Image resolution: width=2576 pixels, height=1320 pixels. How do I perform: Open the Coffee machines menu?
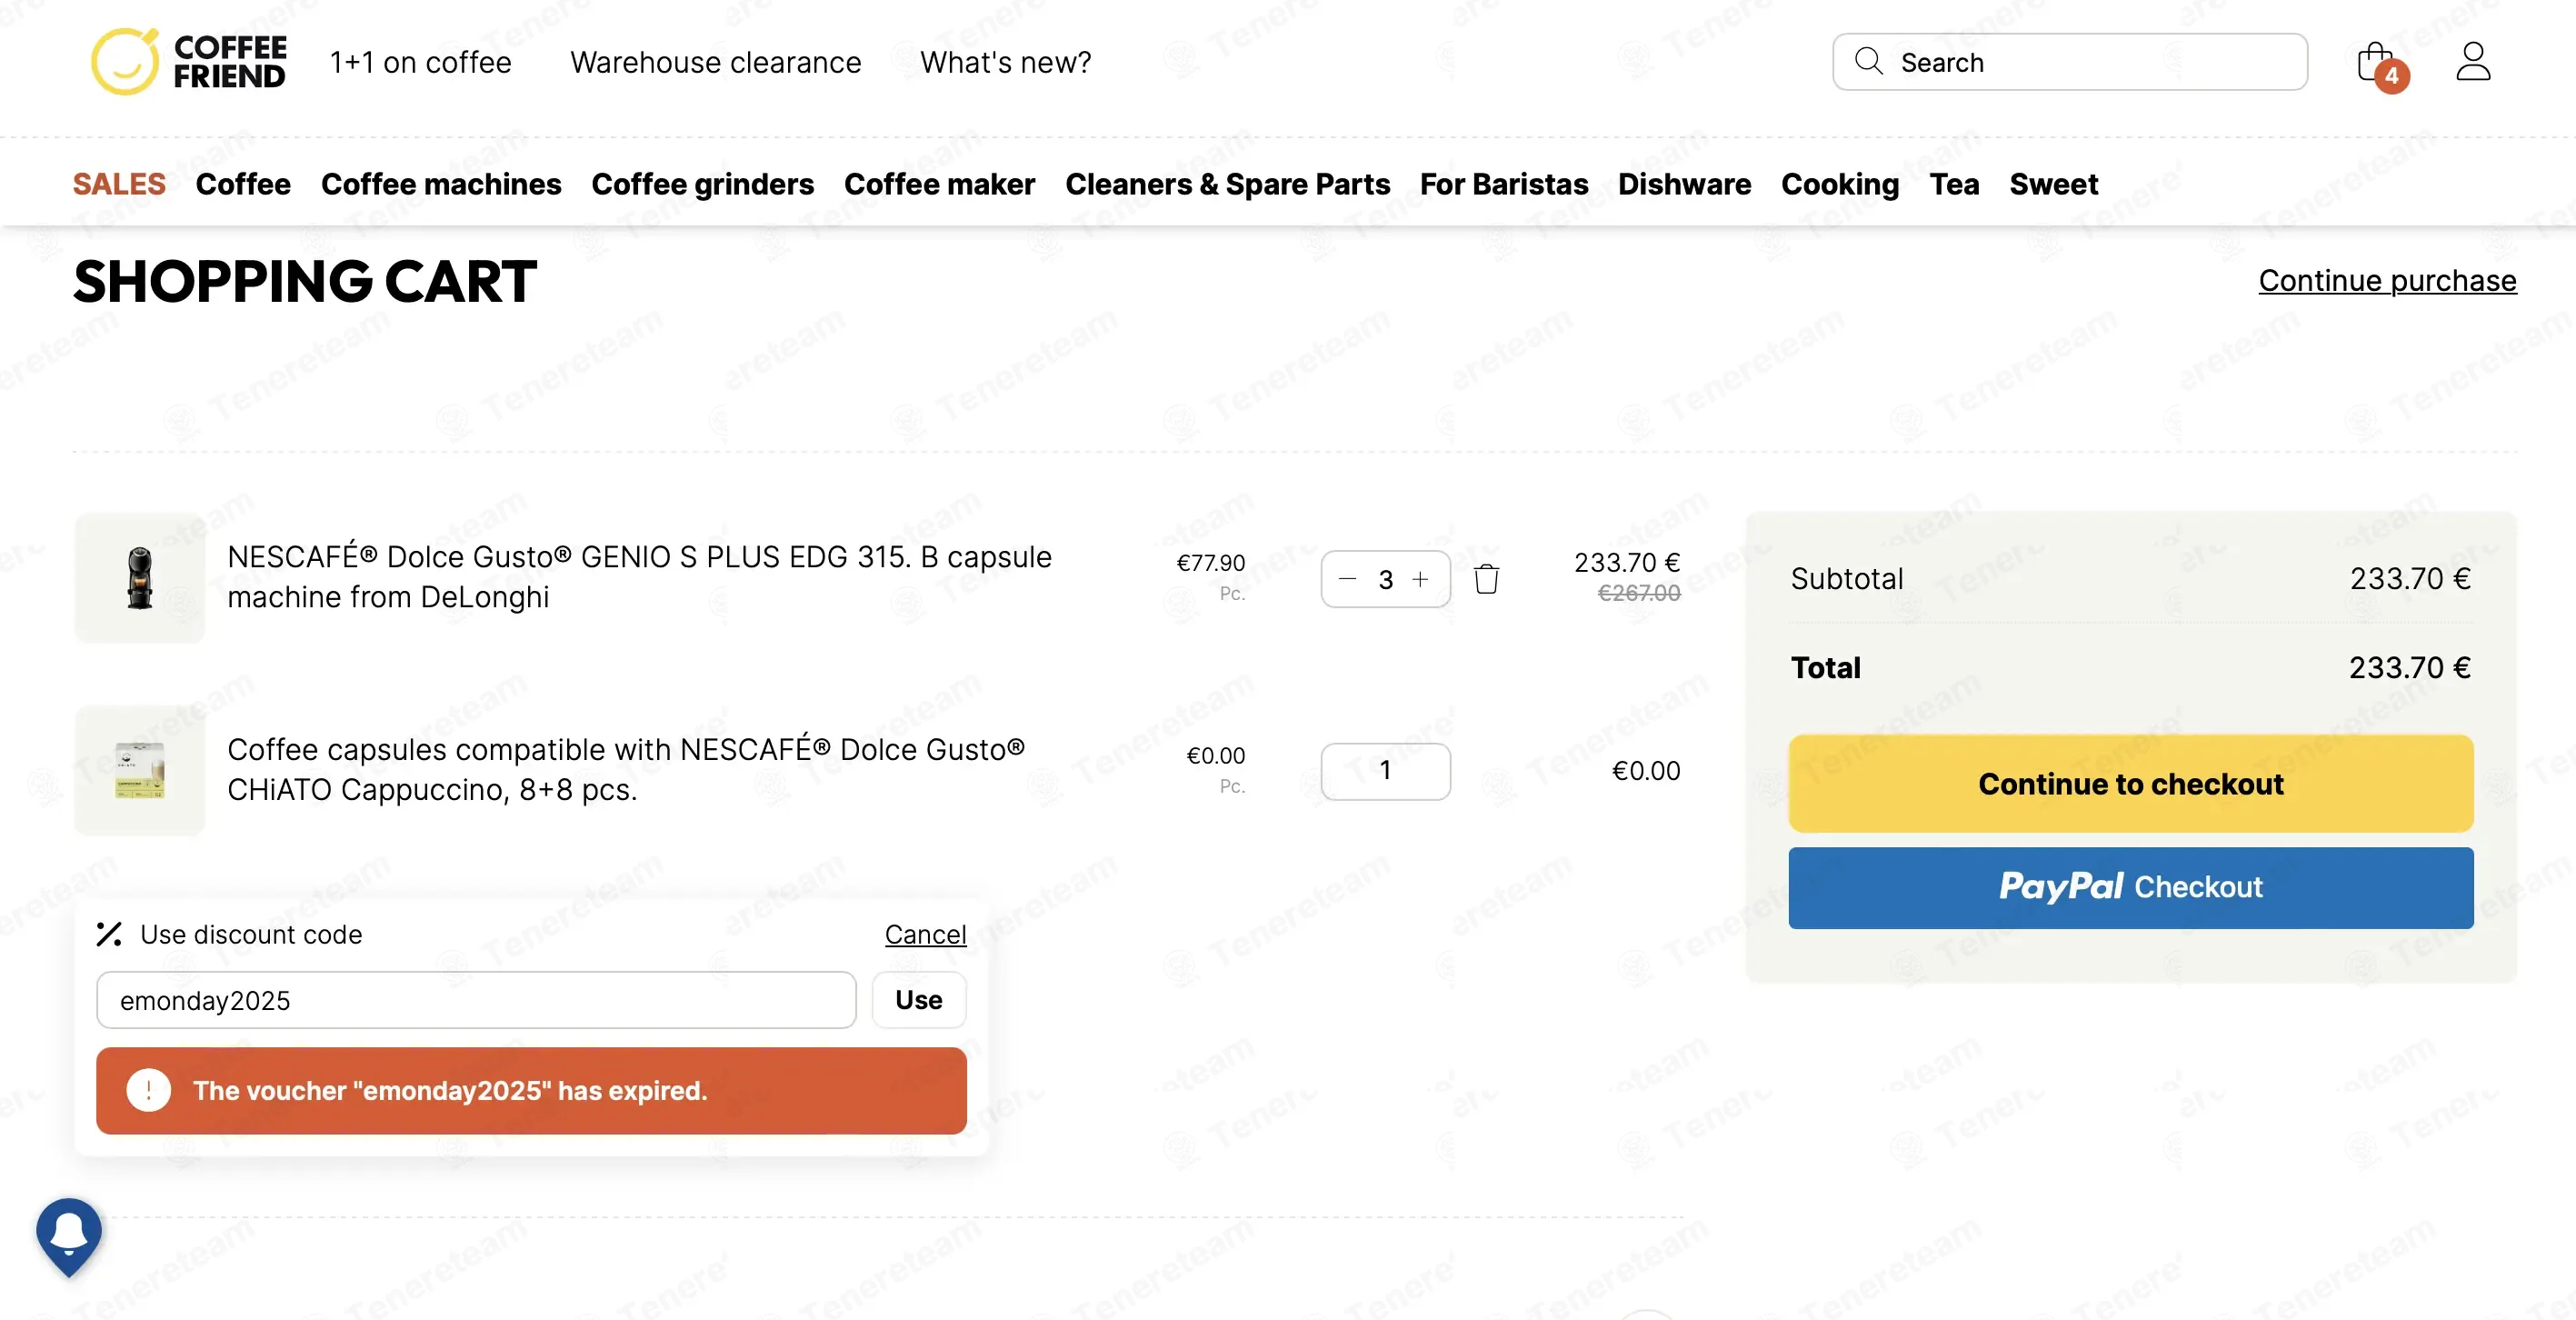[441, 184]
